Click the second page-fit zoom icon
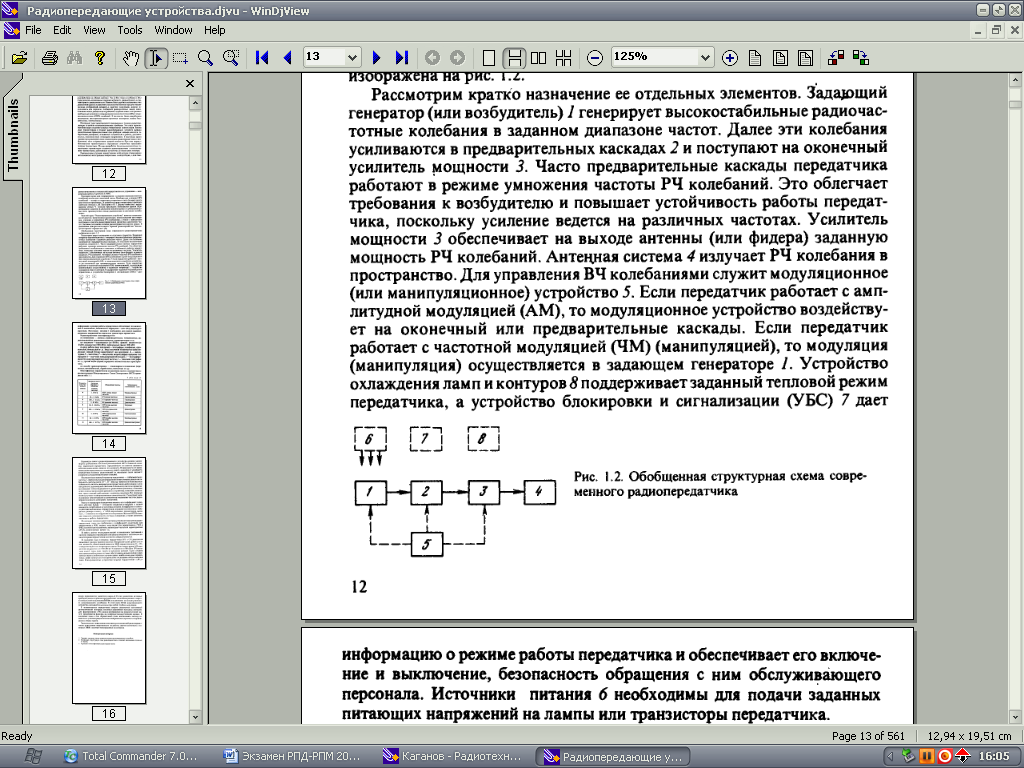The height and width of the screenshot is (768, 1024). (780, 58)
